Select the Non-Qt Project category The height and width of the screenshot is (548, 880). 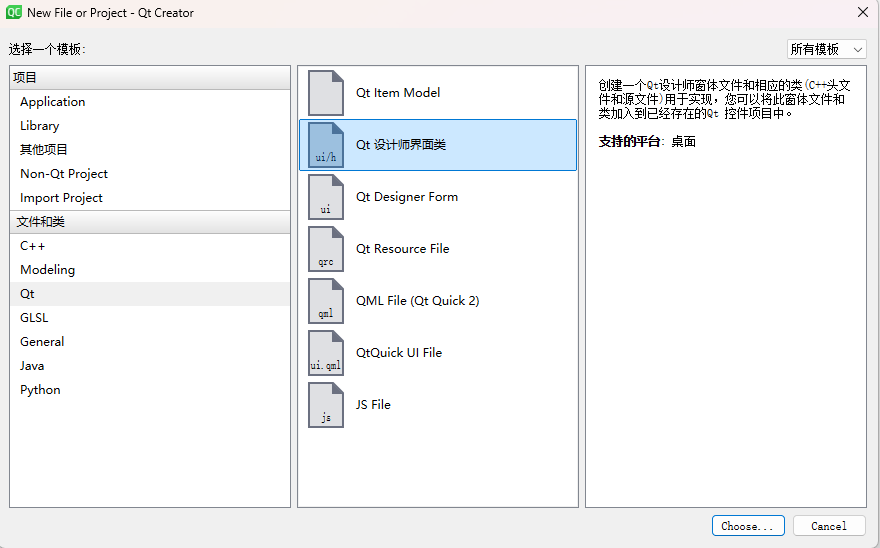click(x=150, y=173)
